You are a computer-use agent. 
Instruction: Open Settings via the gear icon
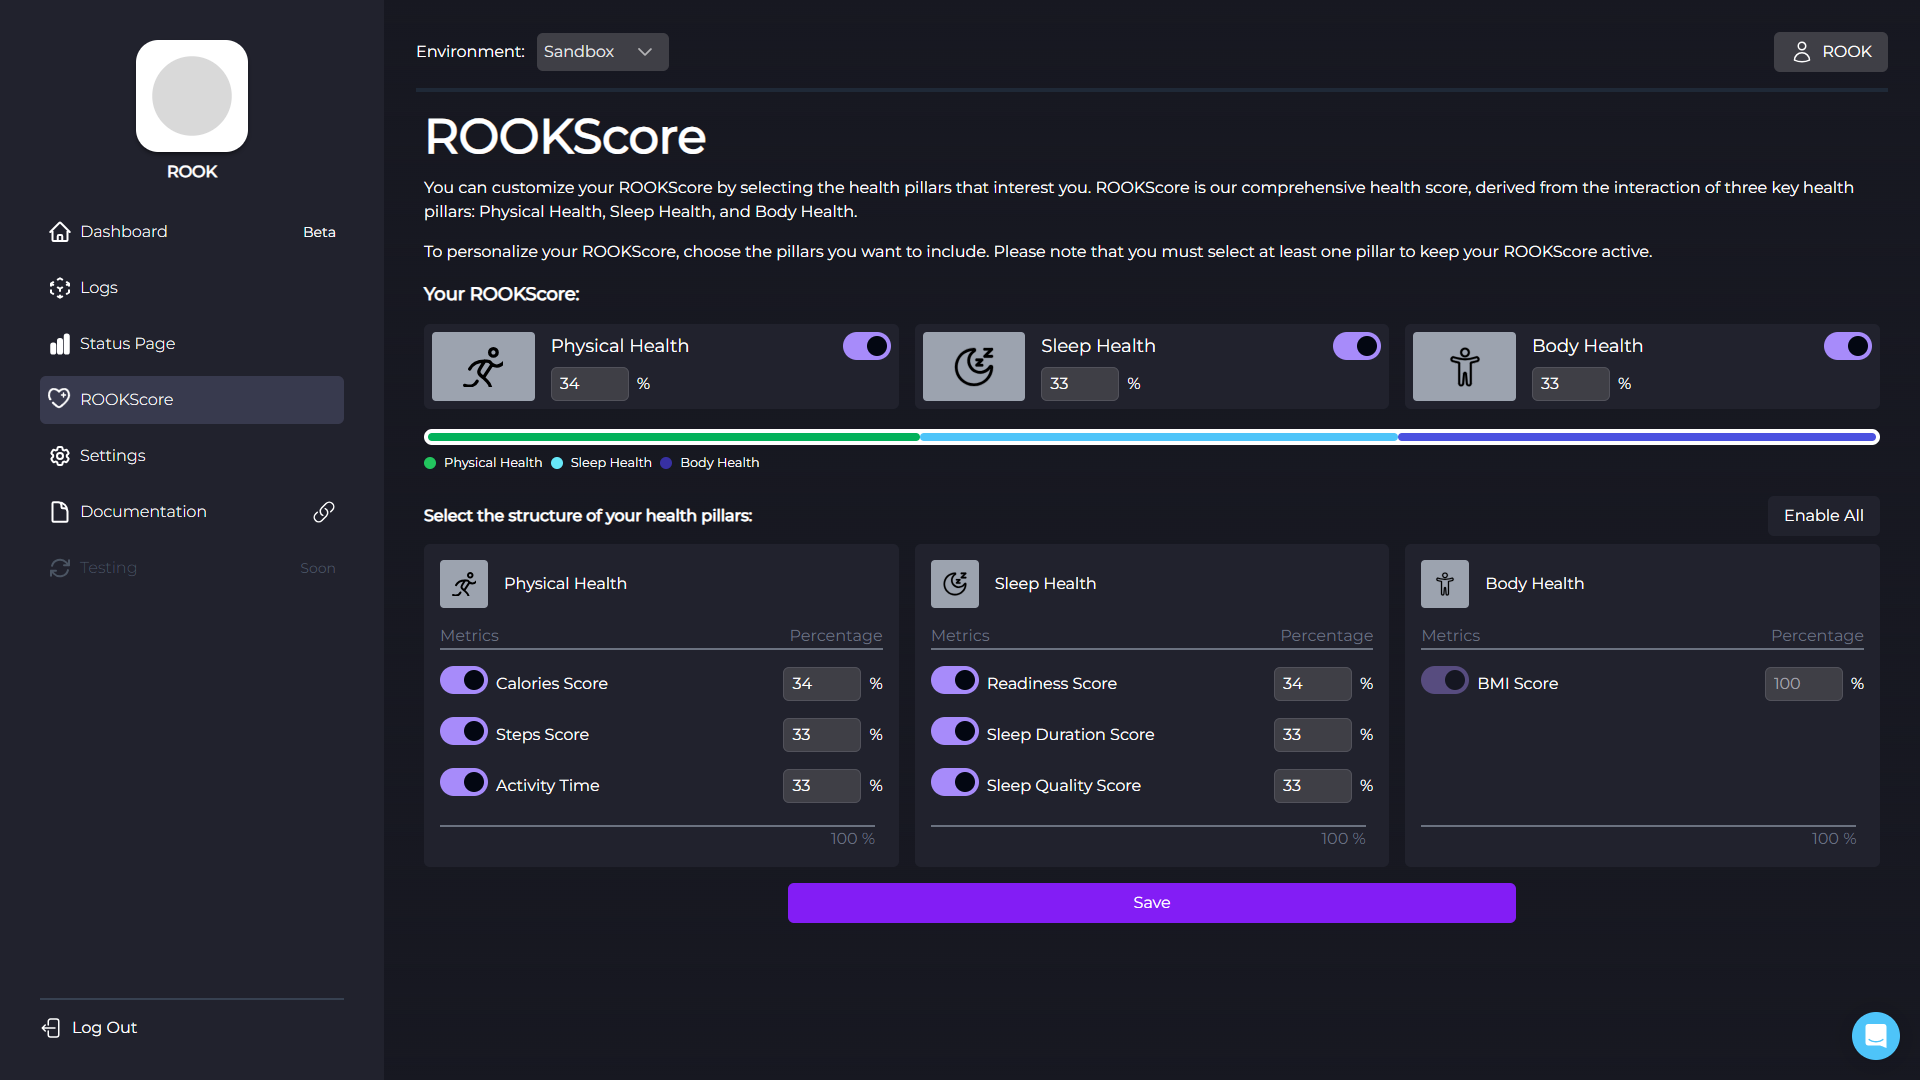click(x=60, y=455)
